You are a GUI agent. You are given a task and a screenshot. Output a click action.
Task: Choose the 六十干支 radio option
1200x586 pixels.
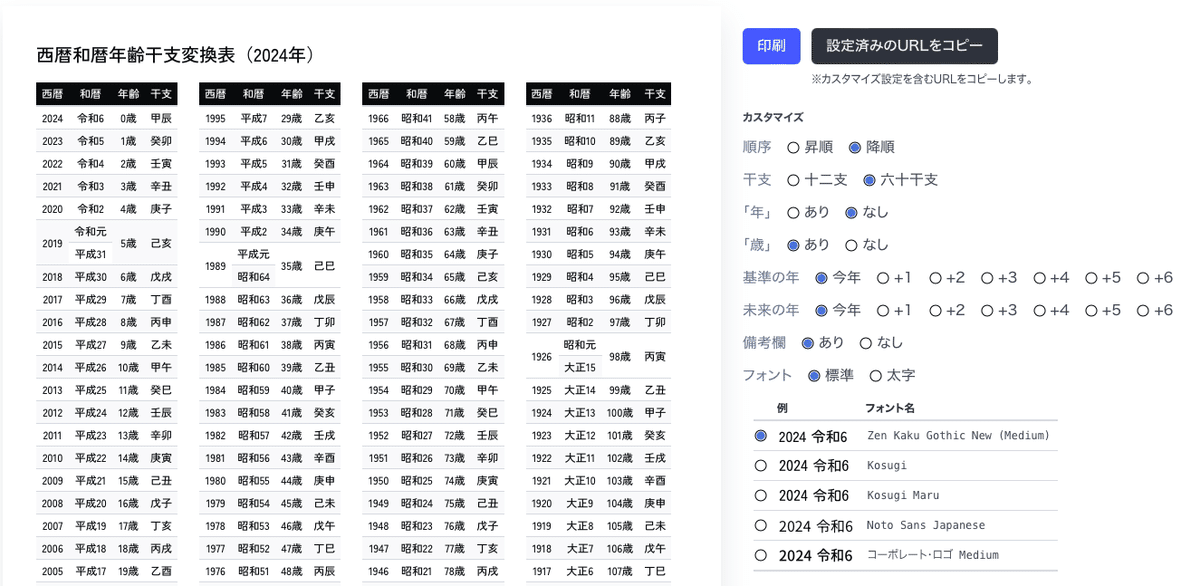(x=870, y=180)
